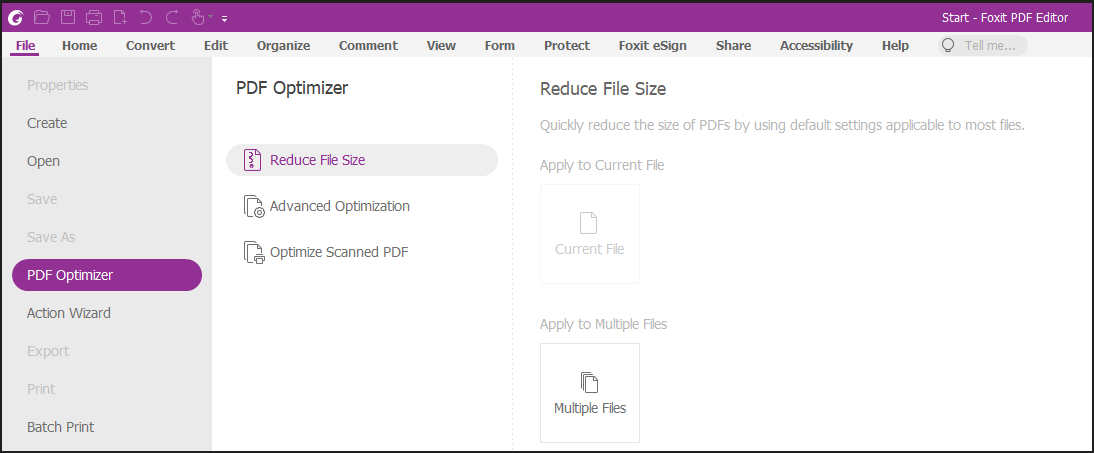Click the Multiple Files tile
1094x453 pixels.
(590, 392)
